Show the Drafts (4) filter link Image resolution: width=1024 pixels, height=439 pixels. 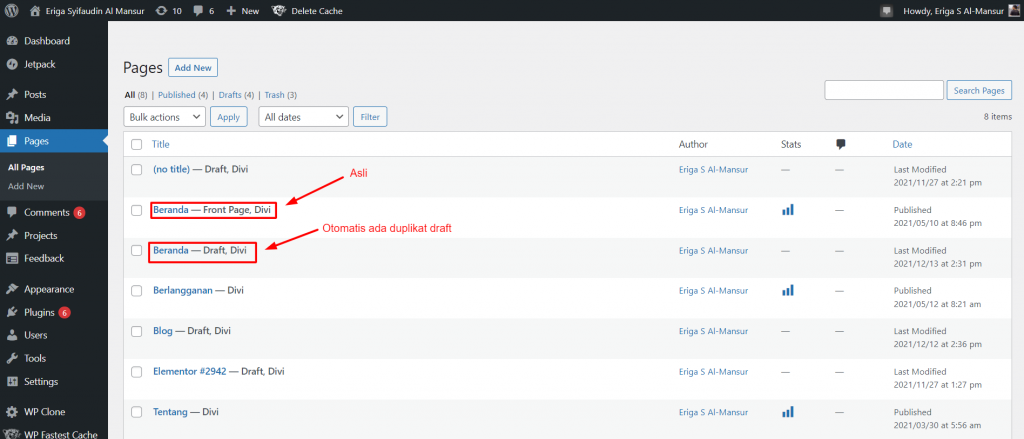235,95
